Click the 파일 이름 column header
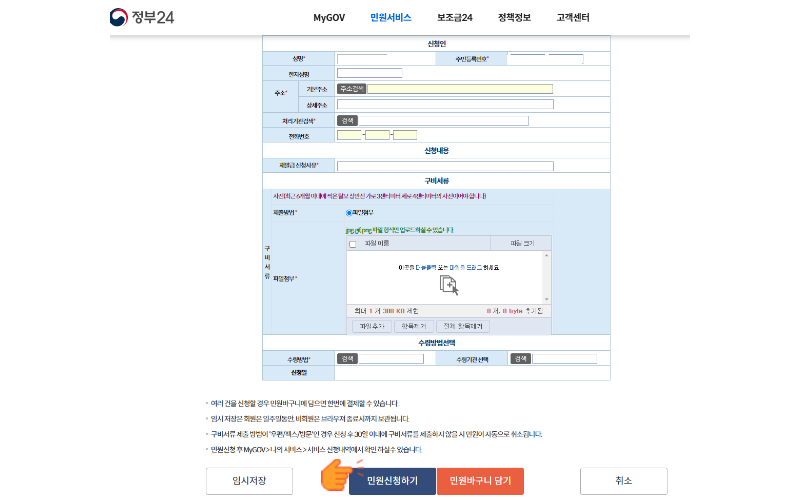The image size is (800, 500). click(377, 243)
